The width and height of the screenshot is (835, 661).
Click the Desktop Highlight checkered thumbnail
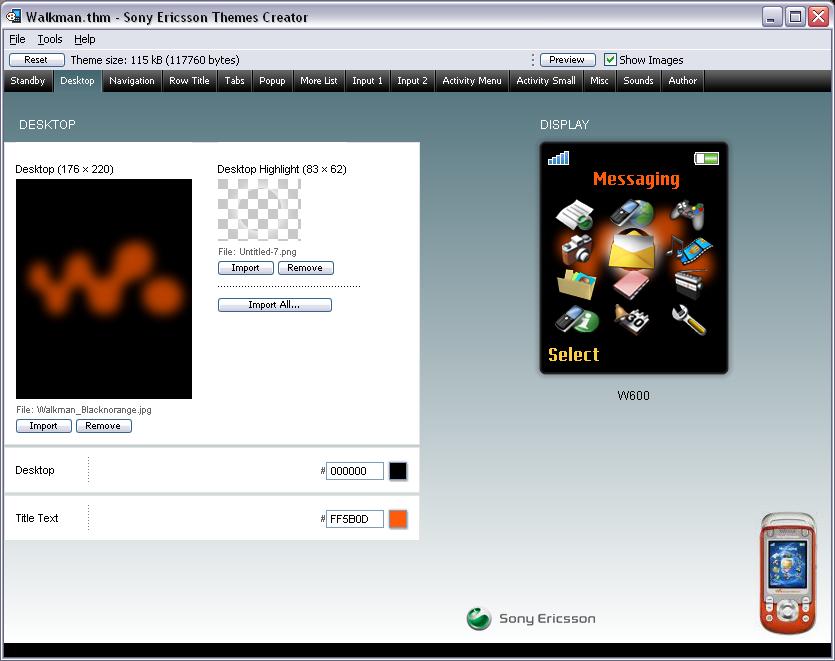pyautogui.click(x=259, y=210)
